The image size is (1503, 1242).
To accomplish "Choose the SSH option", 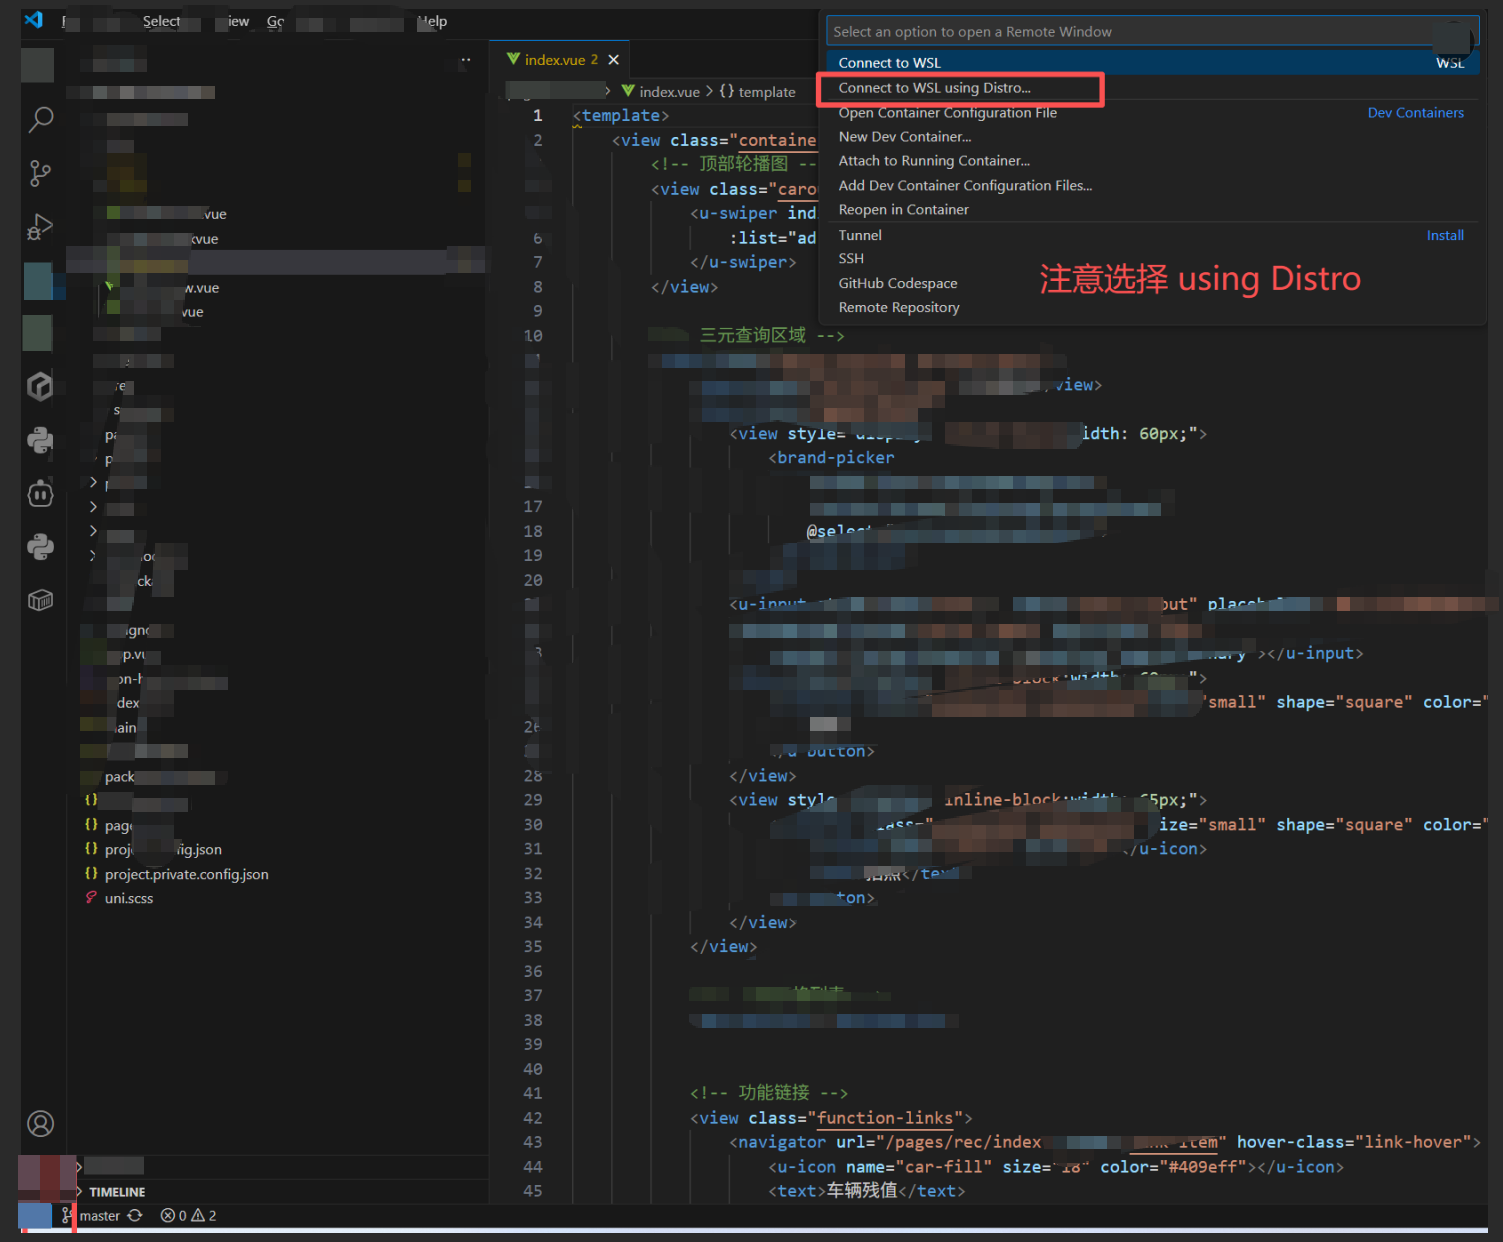I will click(1150, 258).
